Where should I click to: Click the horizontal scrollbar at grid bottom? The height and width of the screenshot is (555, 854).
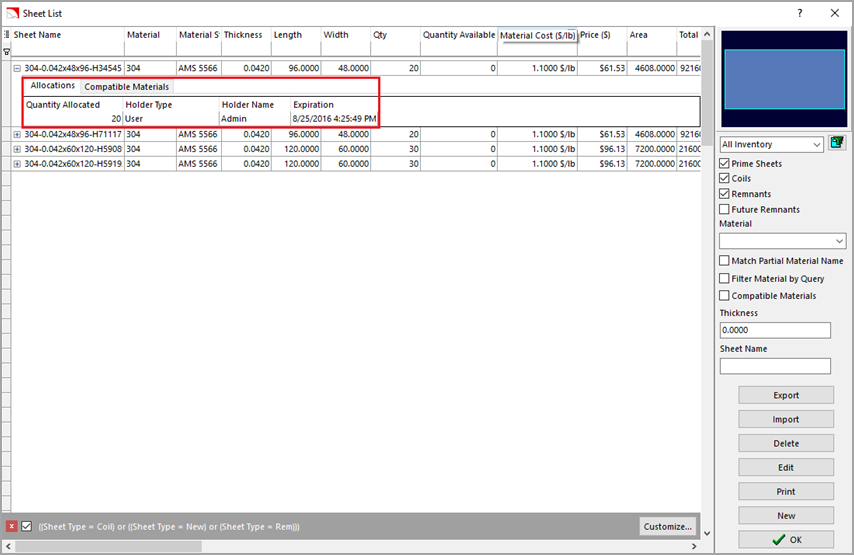click(110, 547)
